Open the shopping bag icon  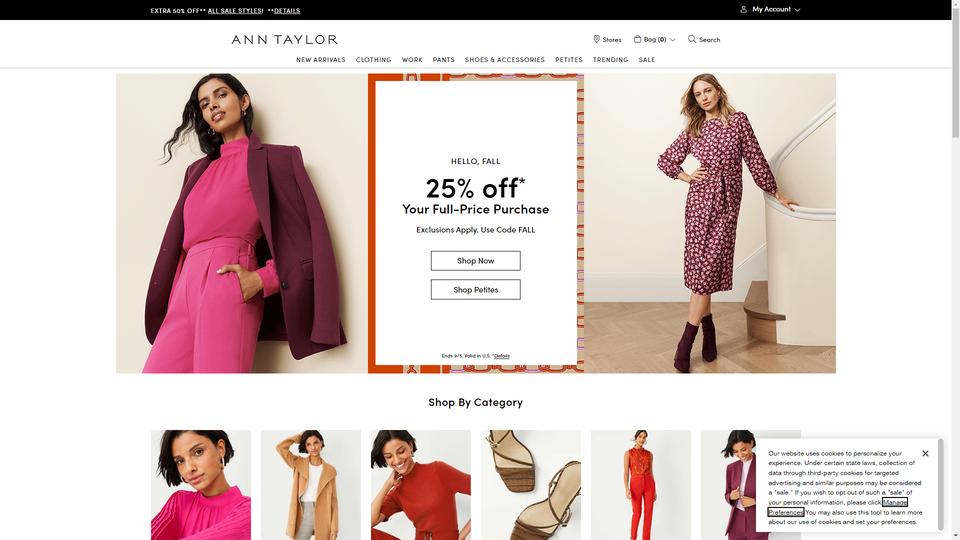pyautogui.click(x=637, y=39)
